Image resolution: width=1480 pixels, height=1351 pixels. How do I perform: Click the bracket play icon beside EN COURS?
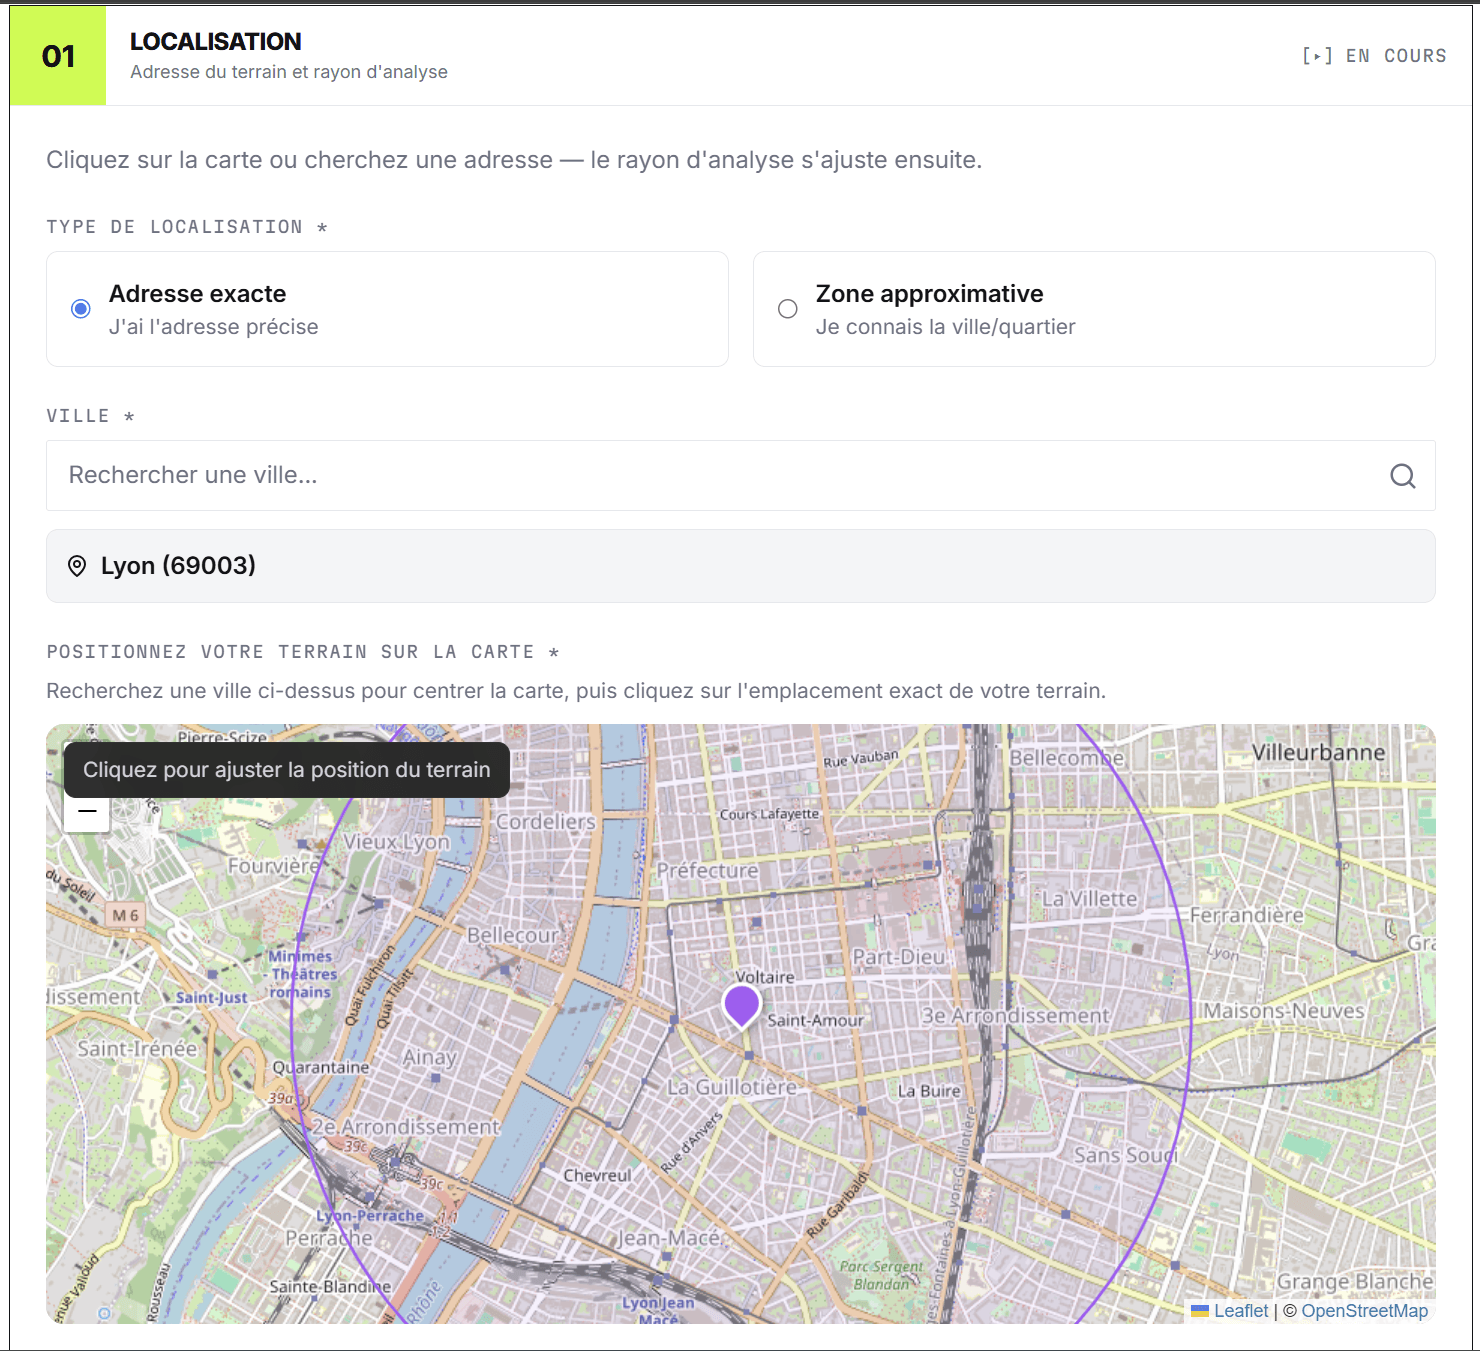(x=1317, y=56)
